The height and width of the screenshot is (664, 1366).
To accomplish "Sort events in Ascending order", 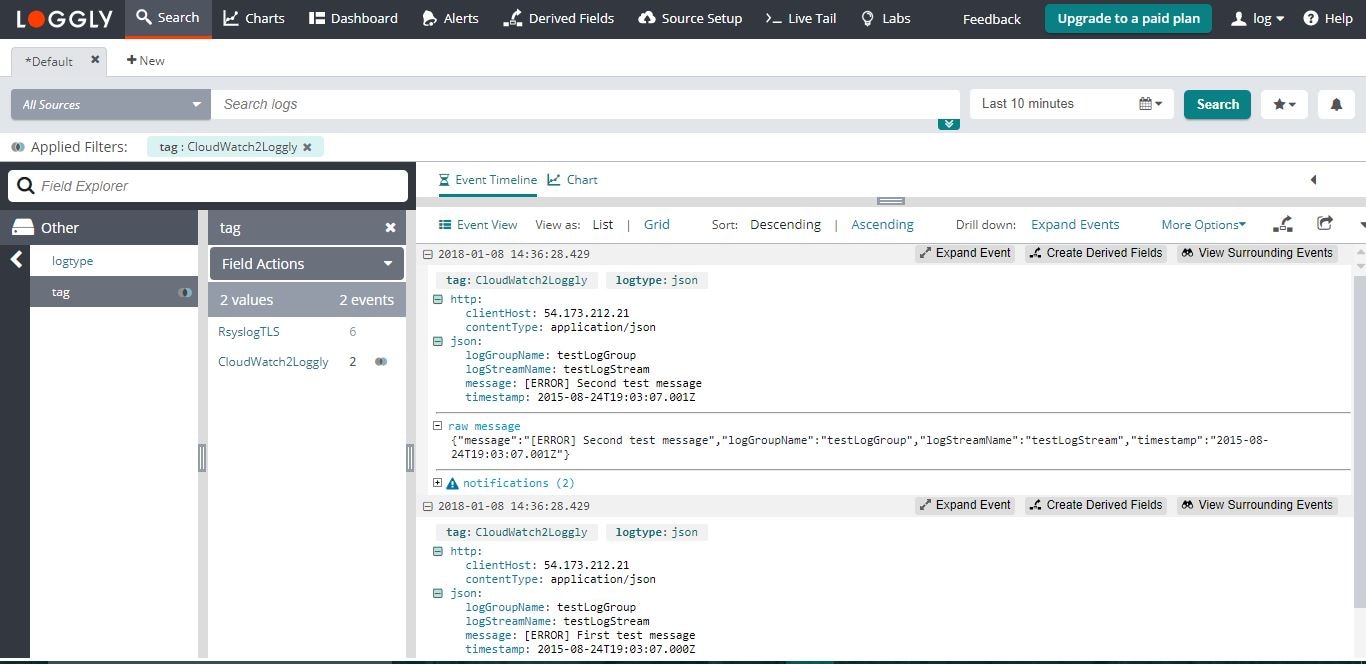I will [882, 225].
